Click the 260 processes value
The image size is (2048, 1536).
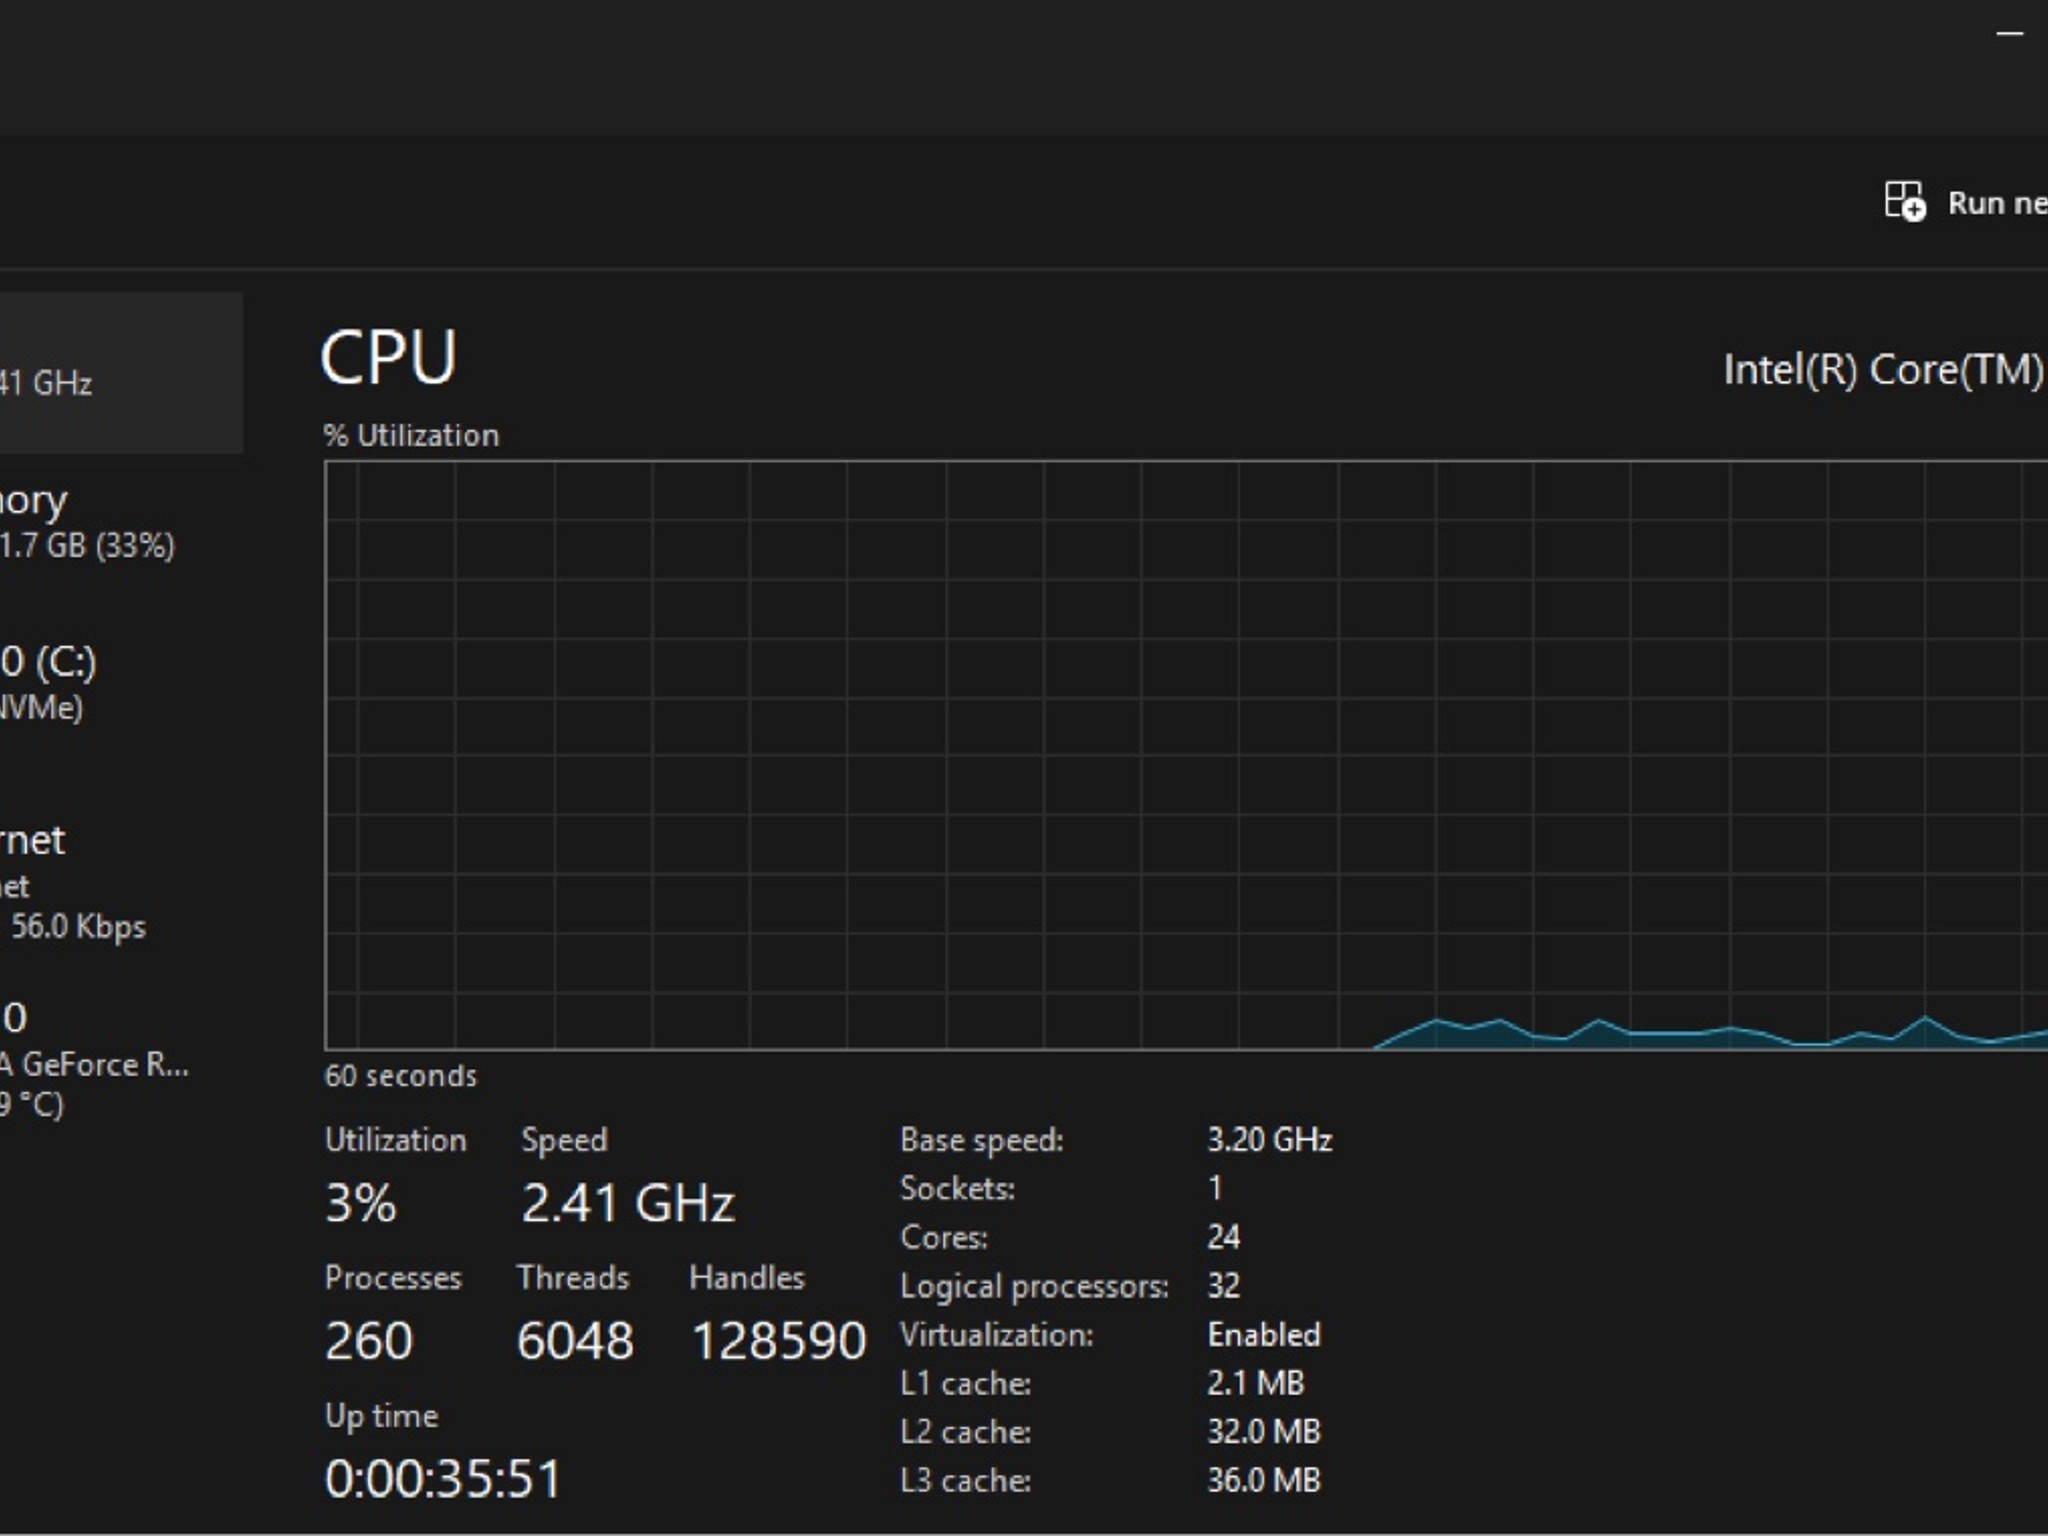[368, 1340]
